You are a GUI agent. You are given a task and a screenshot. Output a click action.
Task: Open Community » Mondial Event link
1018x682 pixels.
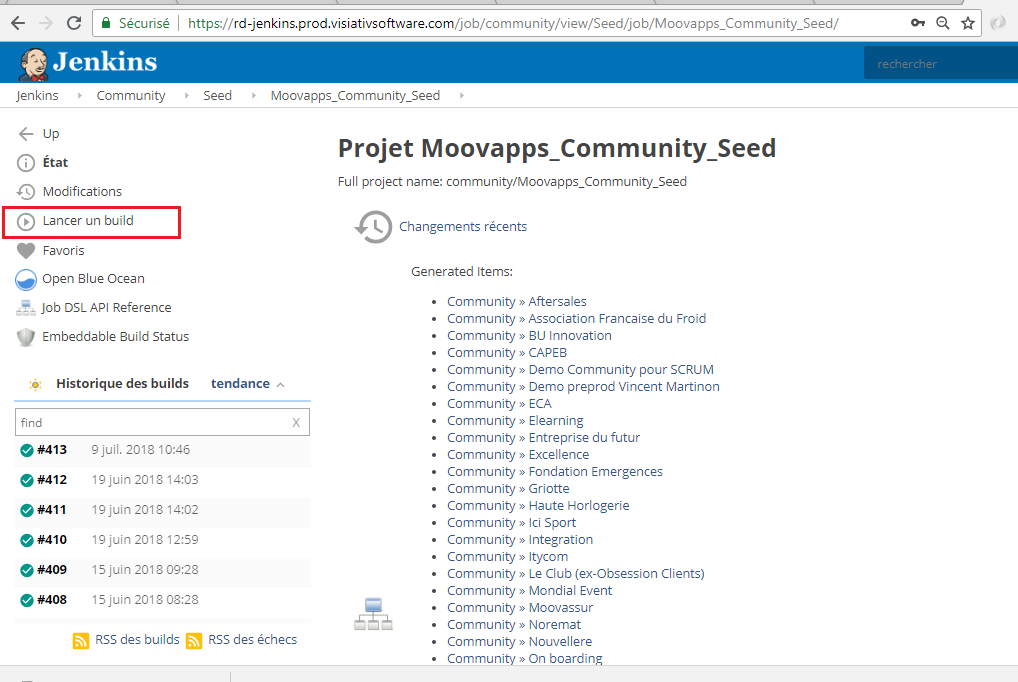pyautogui.click(x=530, y=590)
